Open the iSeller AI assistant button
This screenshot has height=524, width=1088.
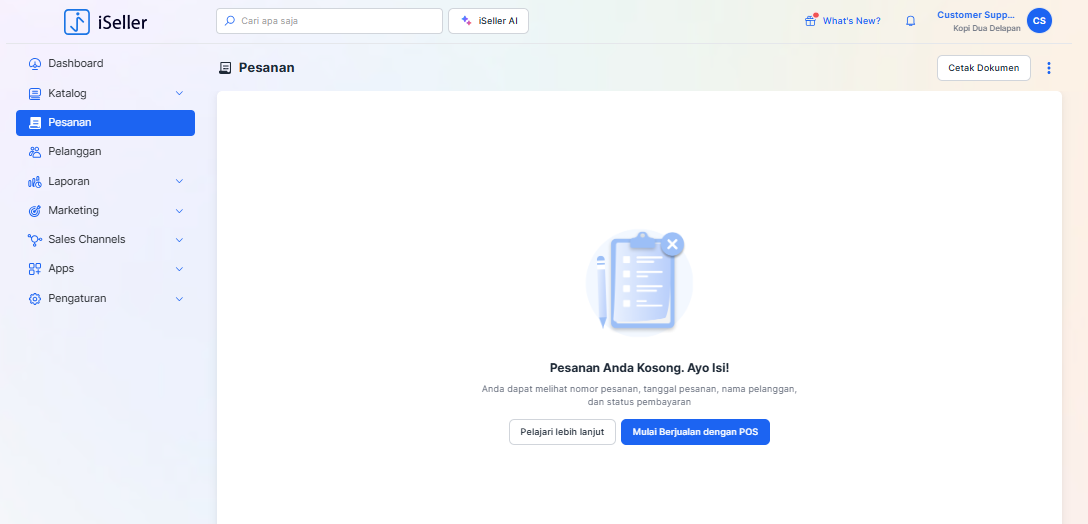pyautogui.click(x=488, y=21)
